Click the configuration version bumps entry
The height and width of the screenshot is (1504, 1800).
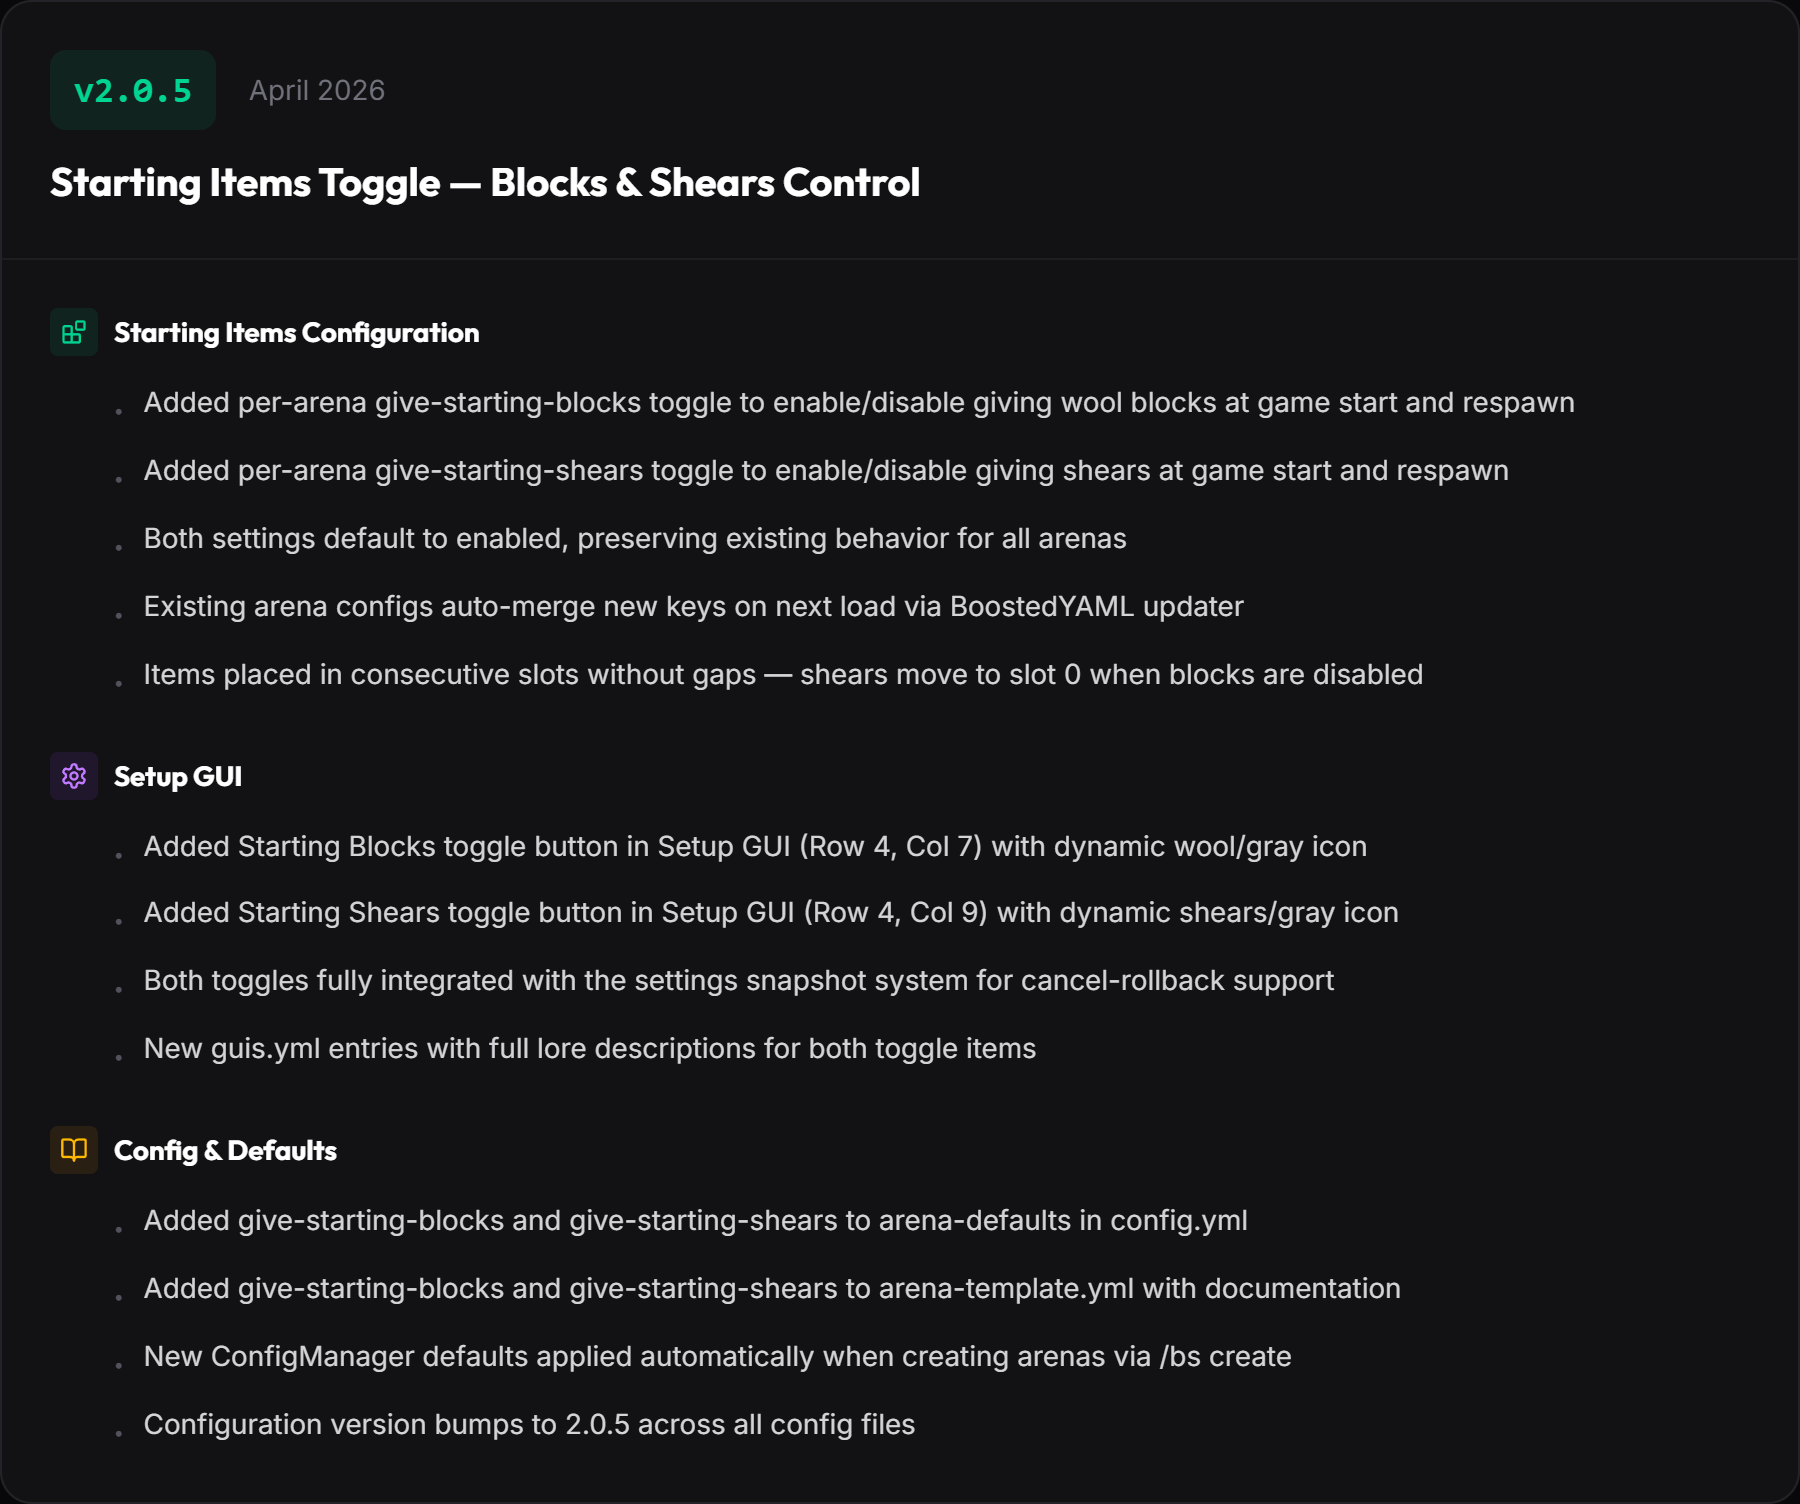coord(529,1424)
